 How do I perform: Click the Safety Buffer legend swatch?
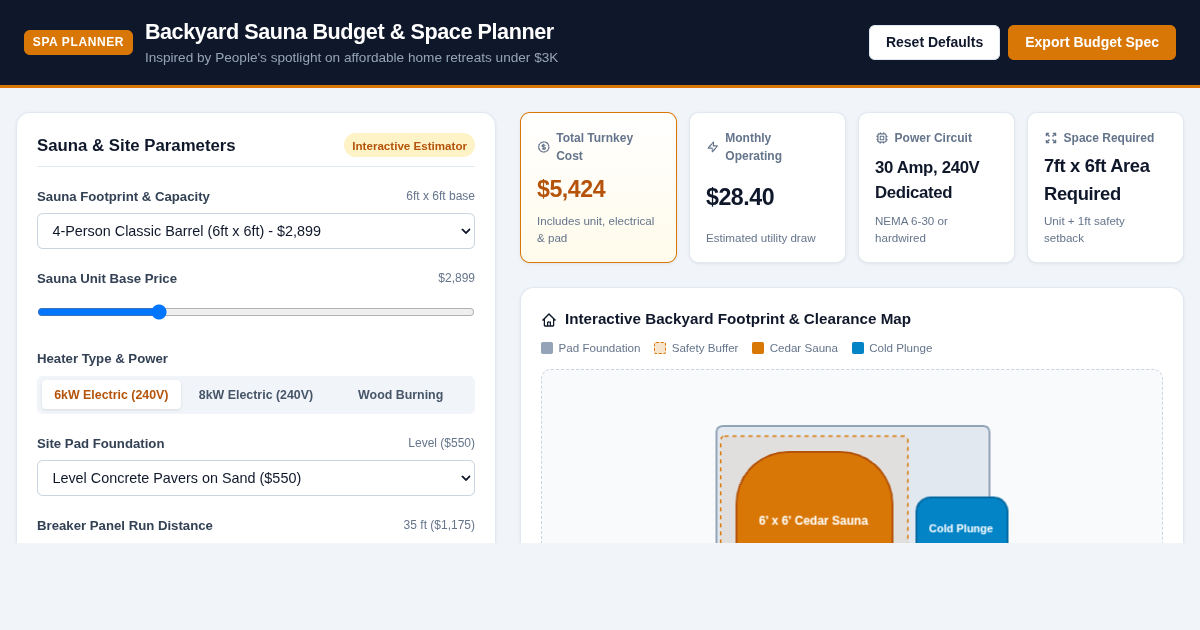click(660, 348)
